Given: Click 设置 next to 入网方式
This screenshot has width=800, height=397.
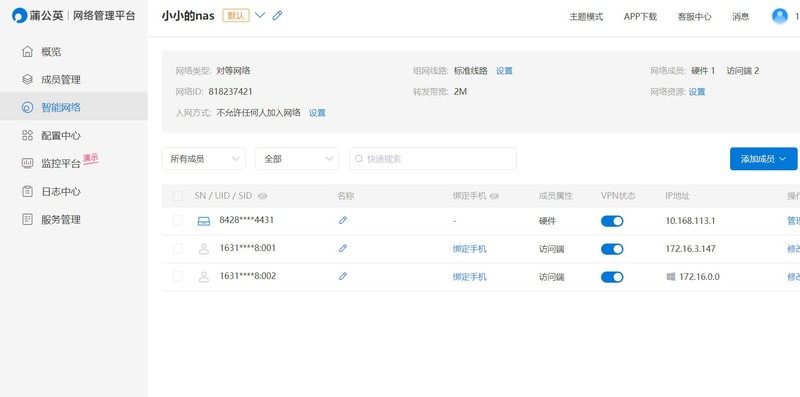Looking at the screenshot, I should [317, 113].
